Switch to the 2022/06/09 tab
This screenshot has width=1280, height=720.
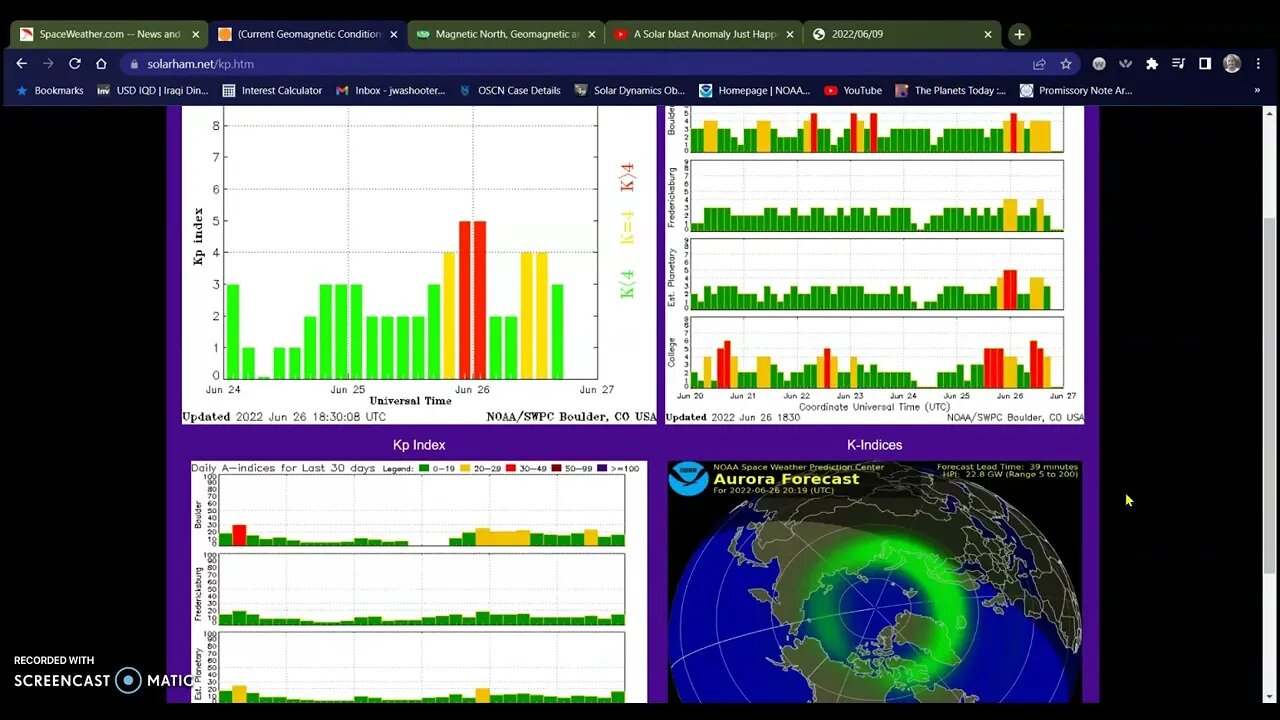click(902, 34)
